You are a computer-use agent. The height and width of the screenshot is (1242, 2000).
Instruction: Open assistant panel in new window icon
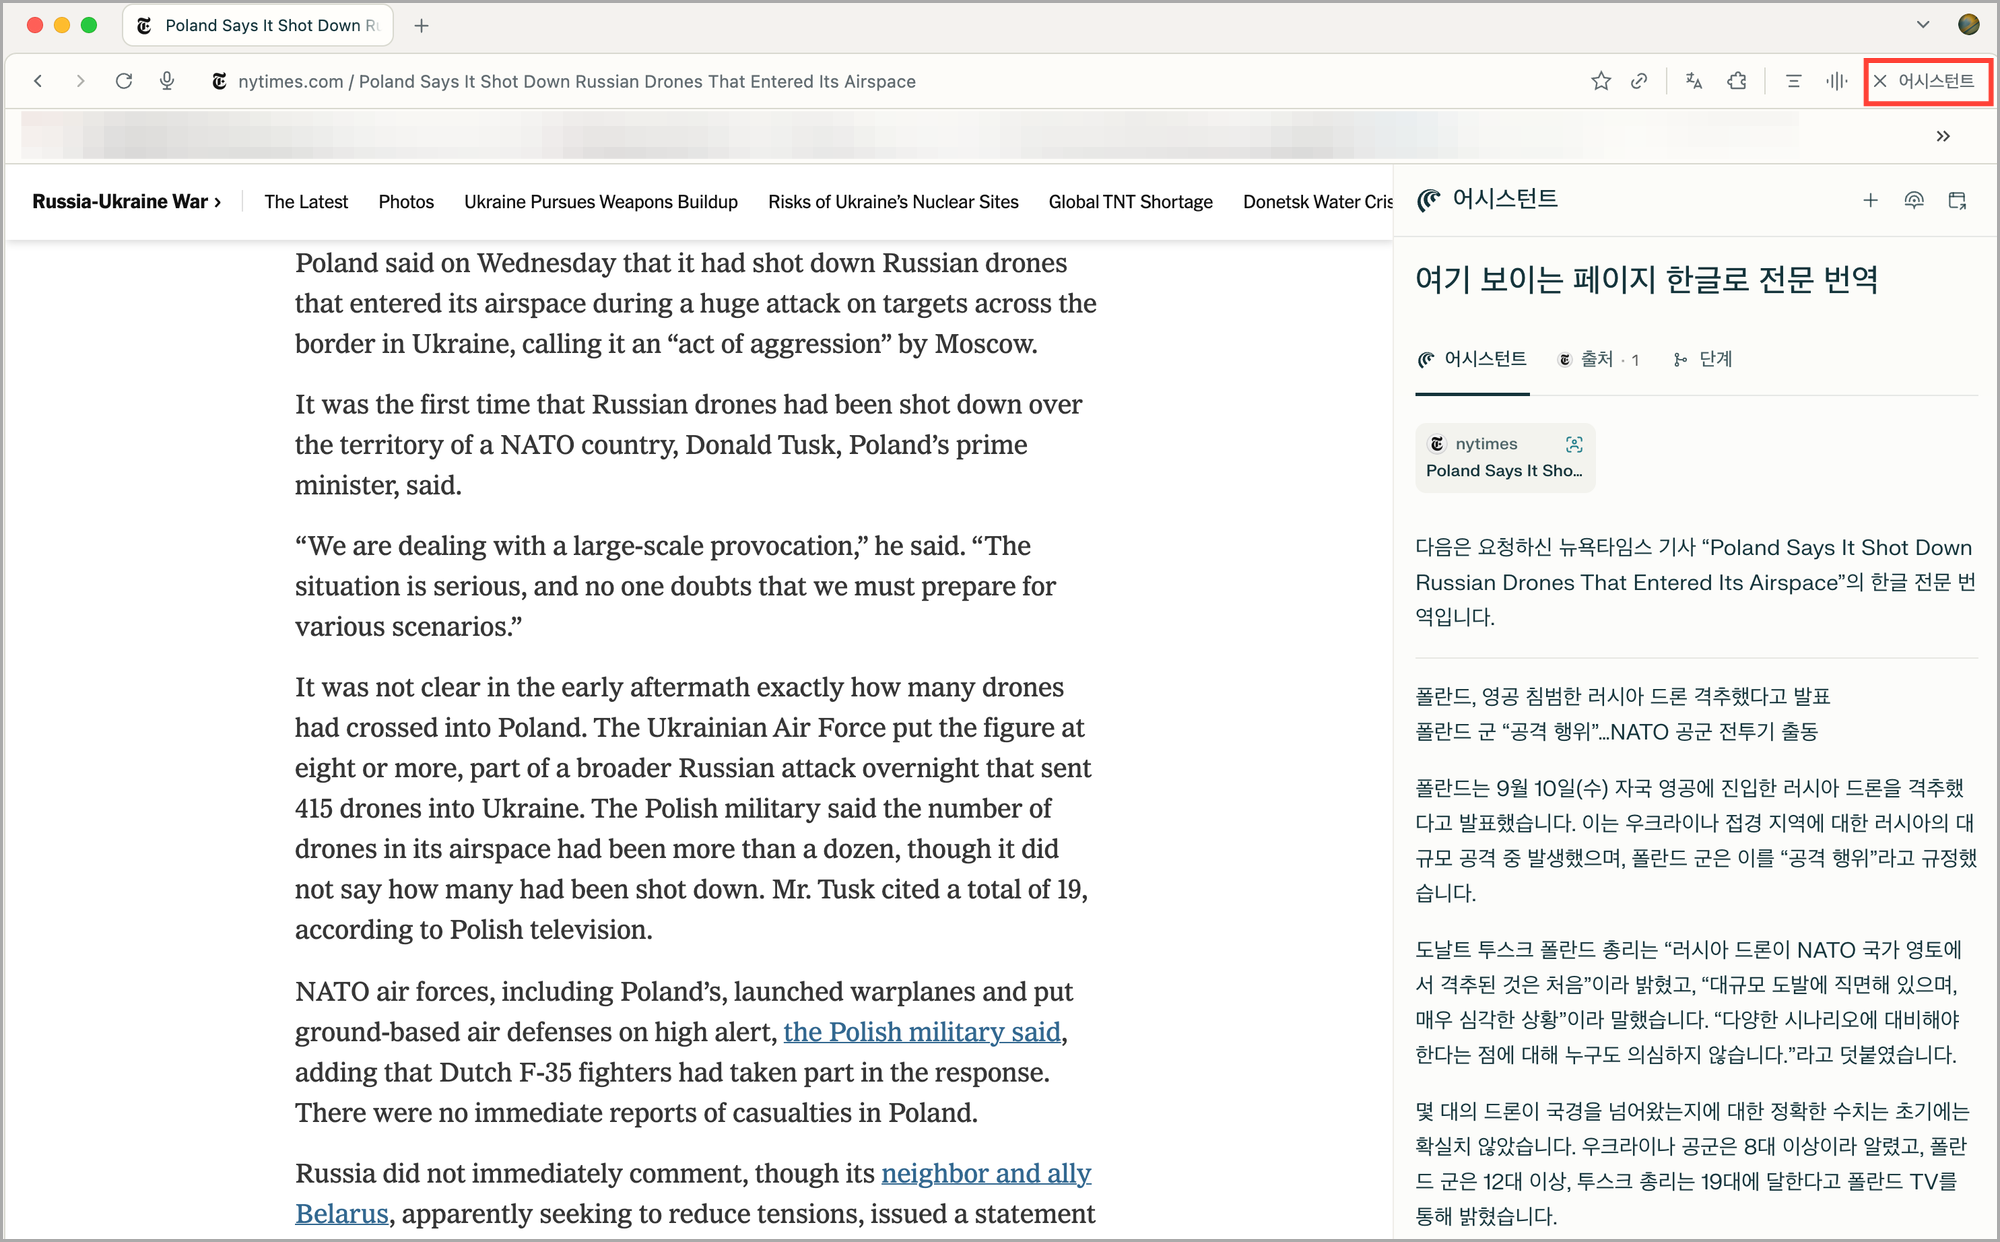click(x=1958, y=200)
